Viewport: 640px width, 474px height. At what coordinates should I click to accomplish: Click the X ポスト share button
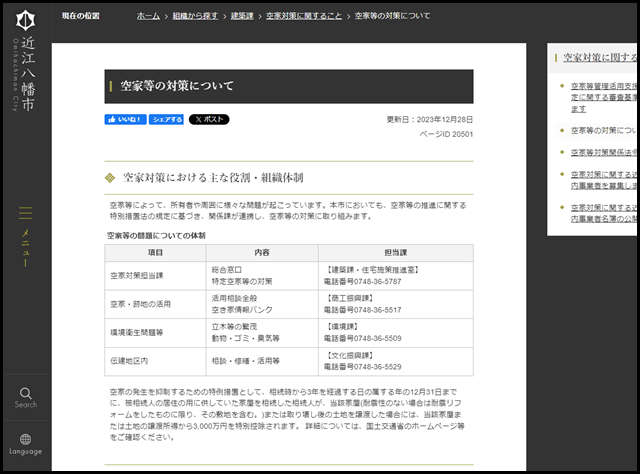tap(209, 119)
